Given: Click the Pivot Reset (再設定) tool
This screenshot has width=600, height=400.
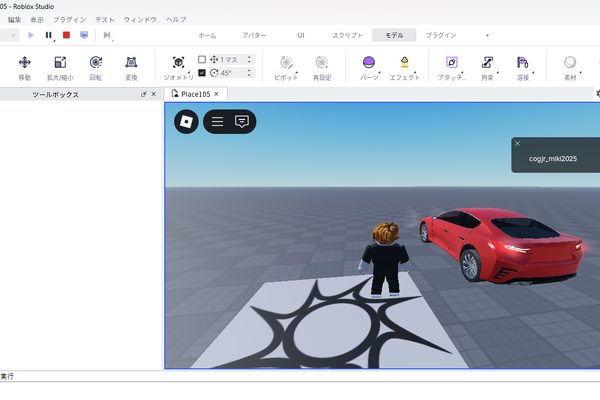Looking at the screenshot, I should click(322, 67).
